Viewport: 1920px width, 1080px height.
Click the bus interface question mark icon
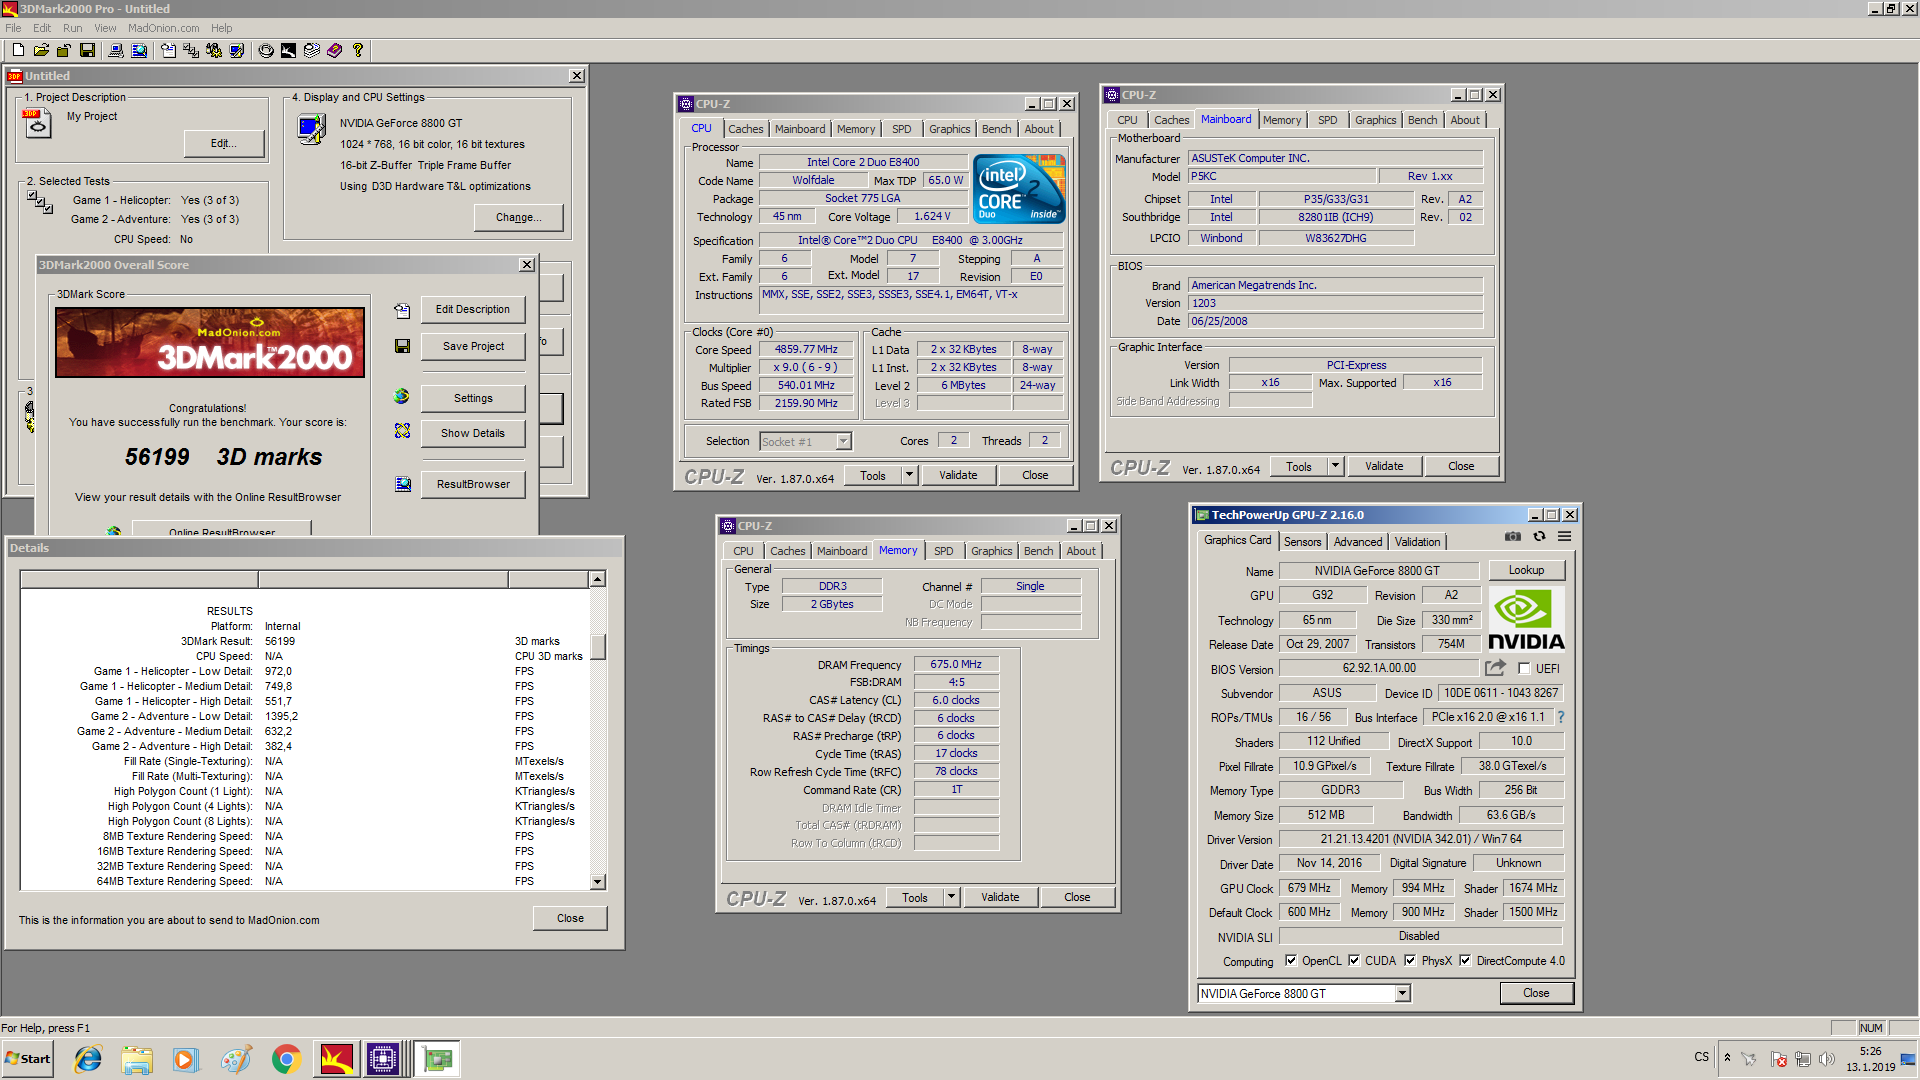(1560, 717)
